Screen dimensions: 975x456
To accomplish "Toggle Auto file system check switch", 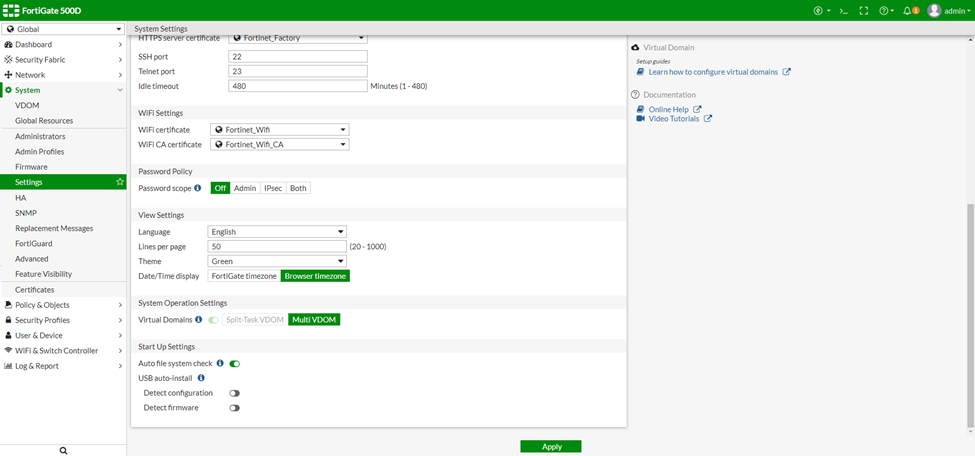I will click(235, 364).
